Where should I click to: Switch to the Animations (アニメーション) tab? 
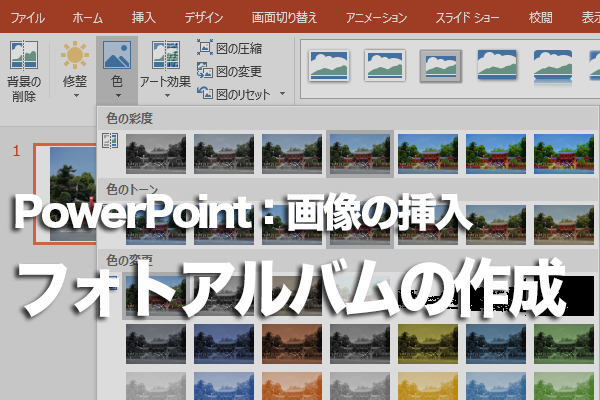376,18
